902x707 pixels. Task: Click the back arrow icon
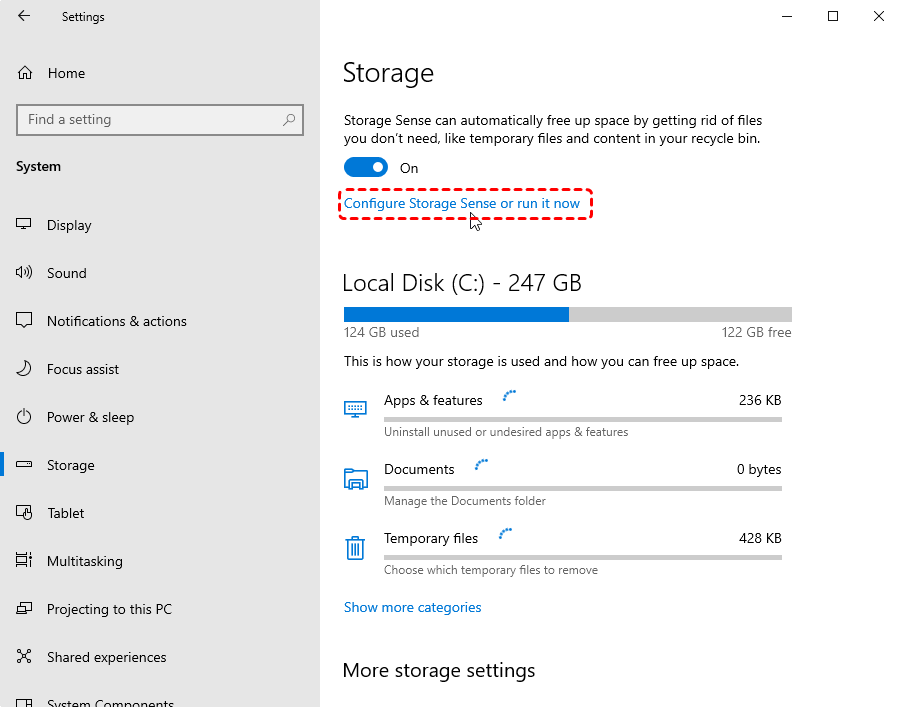click(24, 16)
